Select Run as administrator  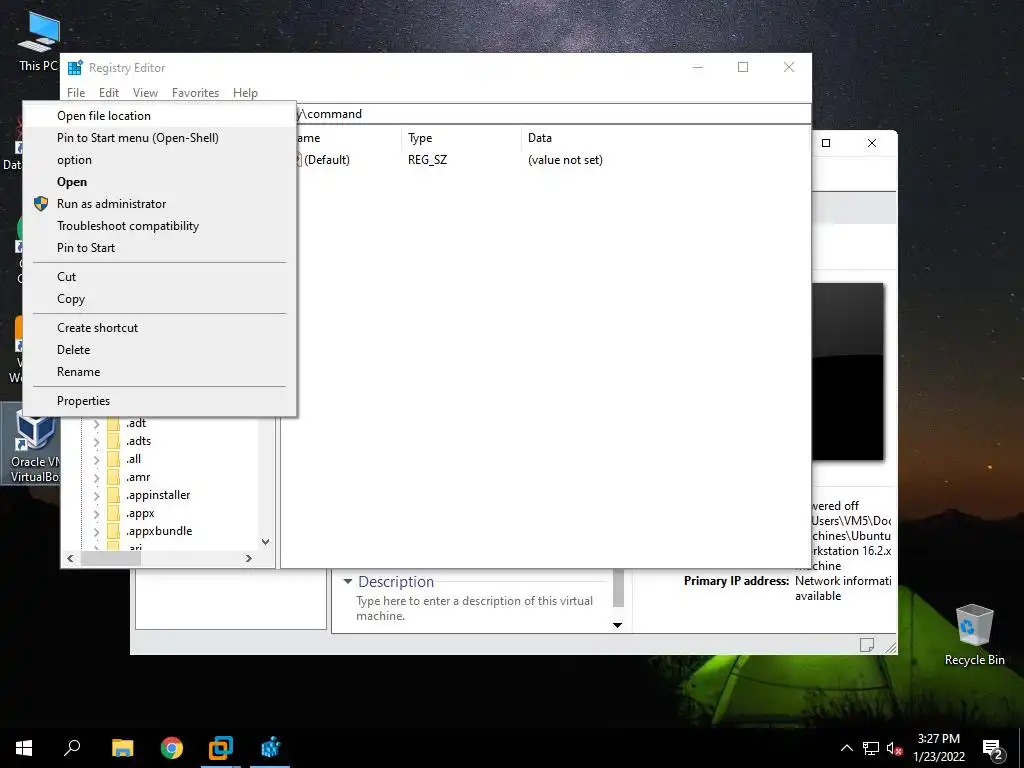point(159,204)
